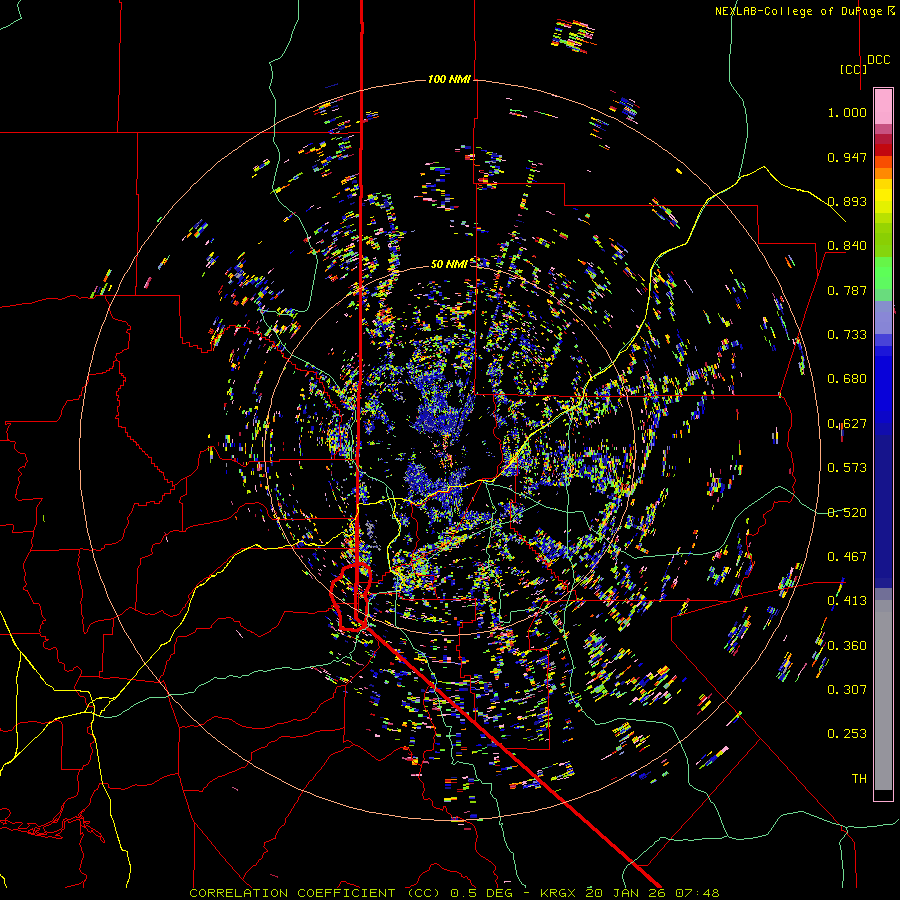This screenshot has width=900, height=900.
Task: Click the KRGX station identifier in caption
Action: tap(559, 893)
